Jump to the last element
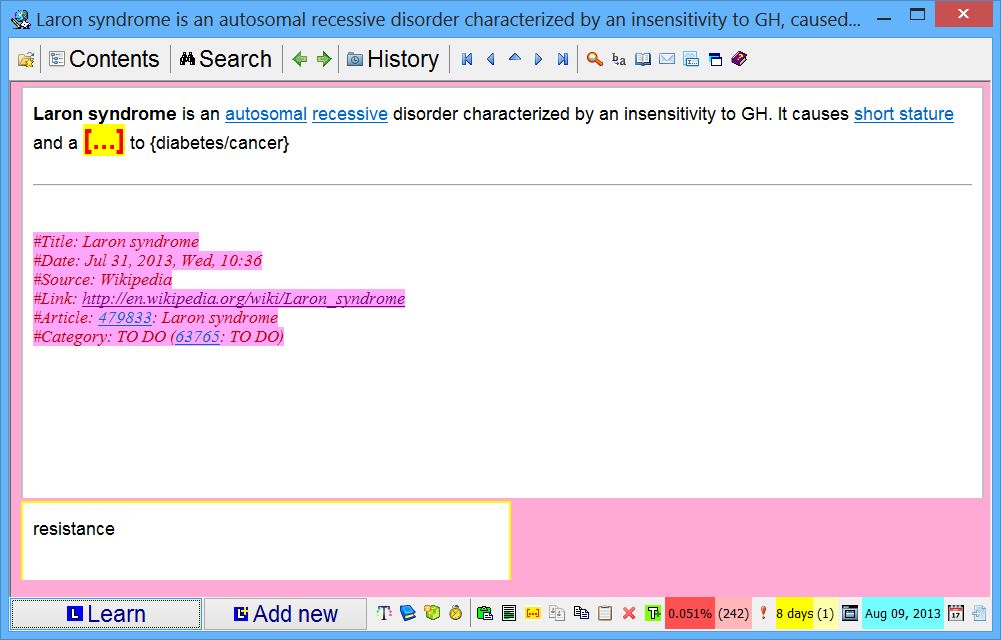1001x640 pixels. coord(563,60)
